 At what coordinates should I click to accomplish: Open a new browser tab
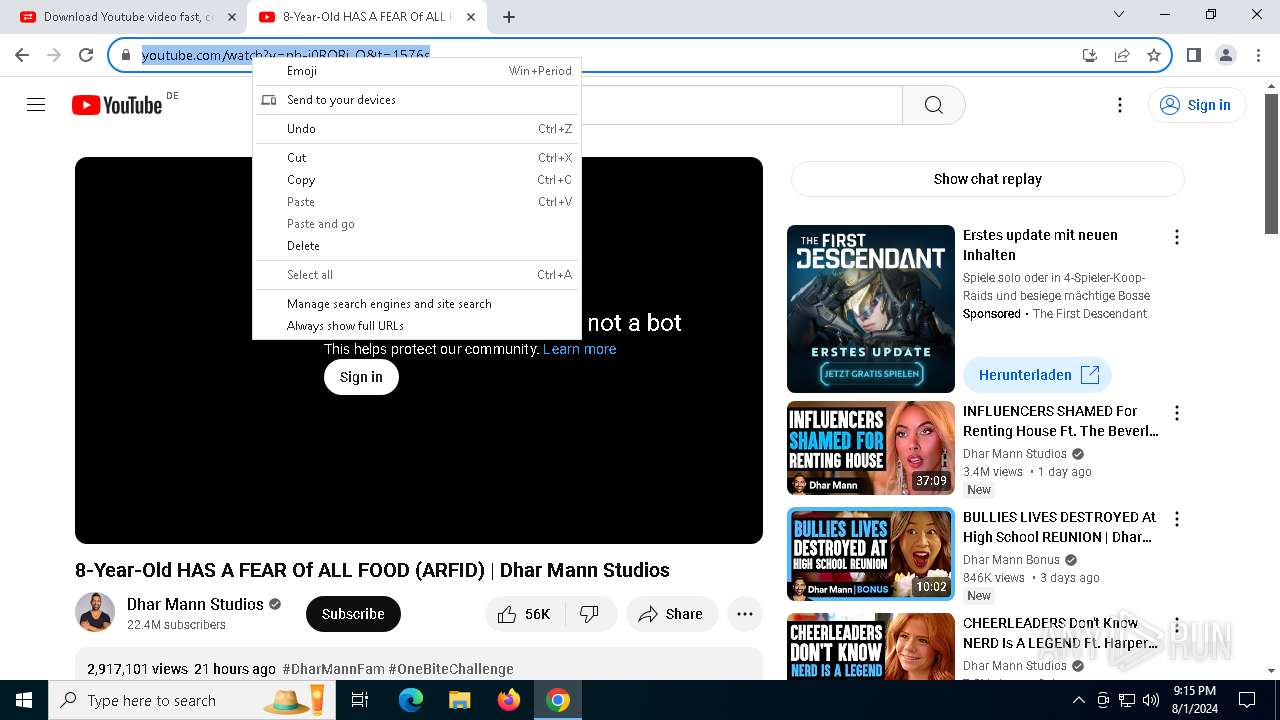click(509, 17)
